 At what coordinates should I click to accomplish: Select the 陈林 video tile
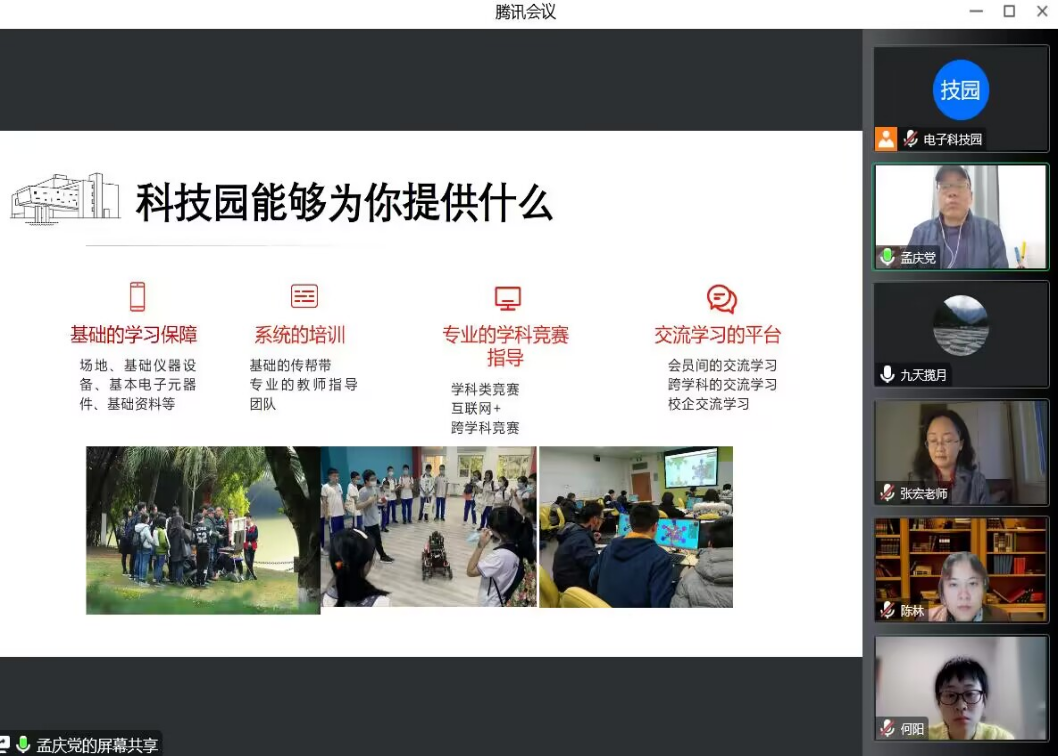(960, 569)
